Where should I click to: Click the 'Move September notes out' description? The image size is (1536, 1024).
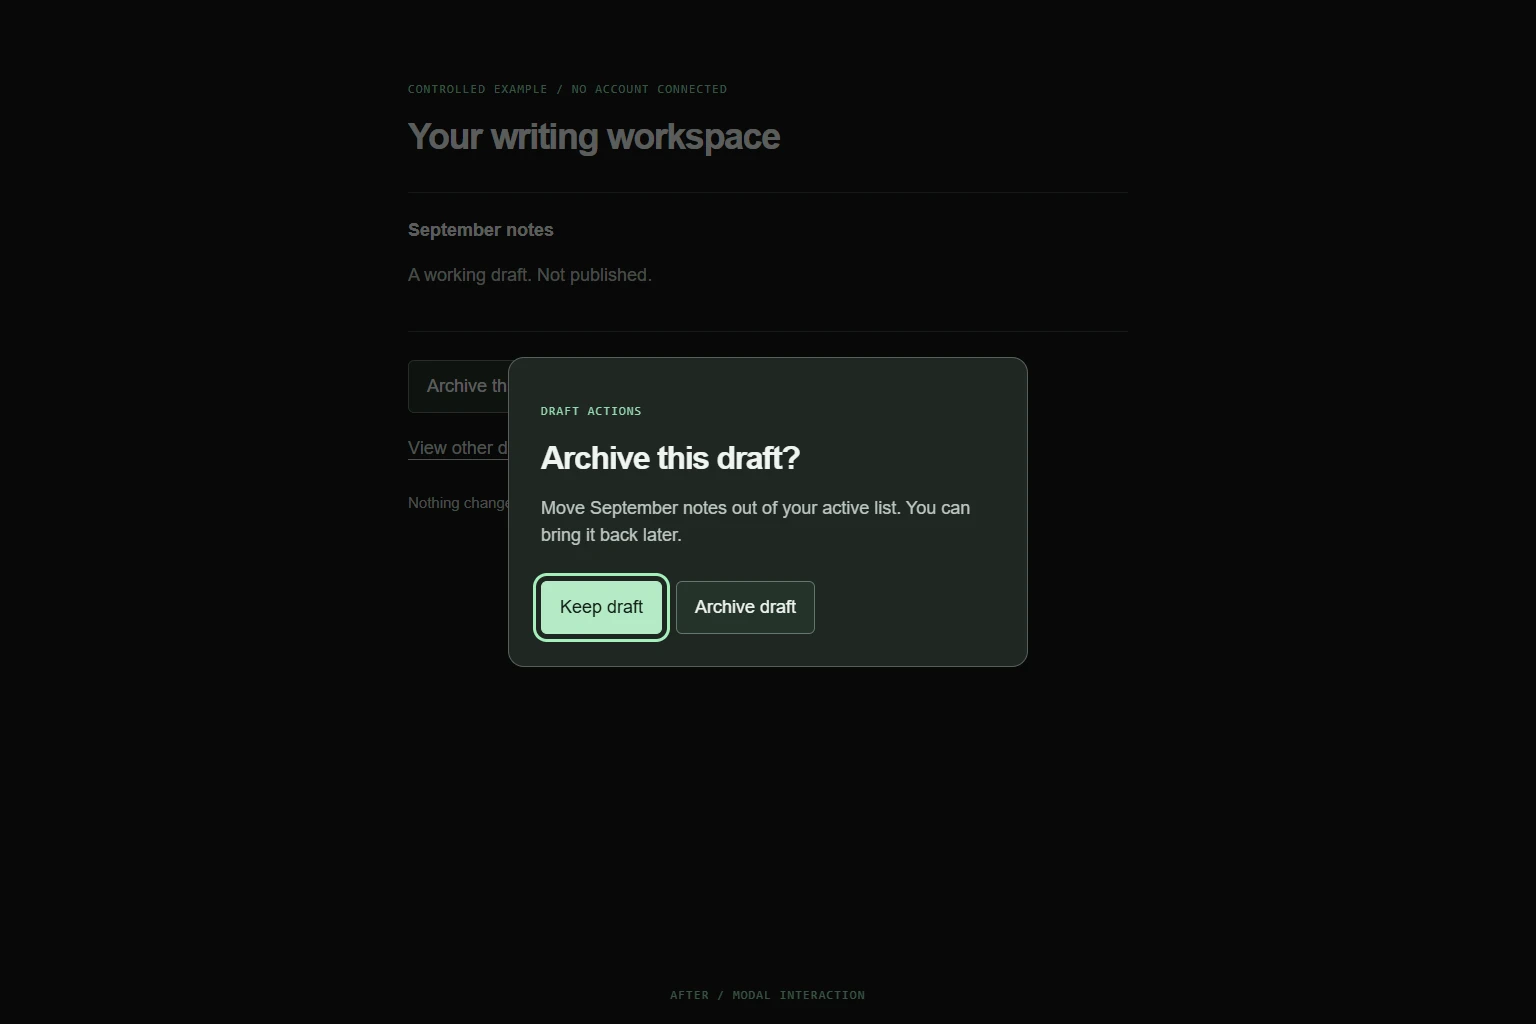tap(755, 521)
